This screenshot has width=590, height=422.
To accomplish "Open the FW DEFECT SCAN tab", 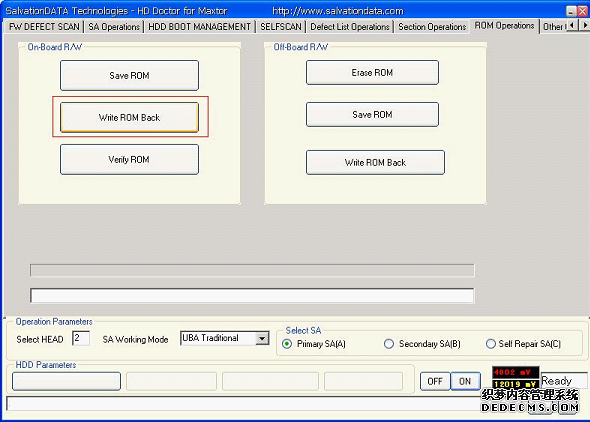I will (x=44, y=27).
